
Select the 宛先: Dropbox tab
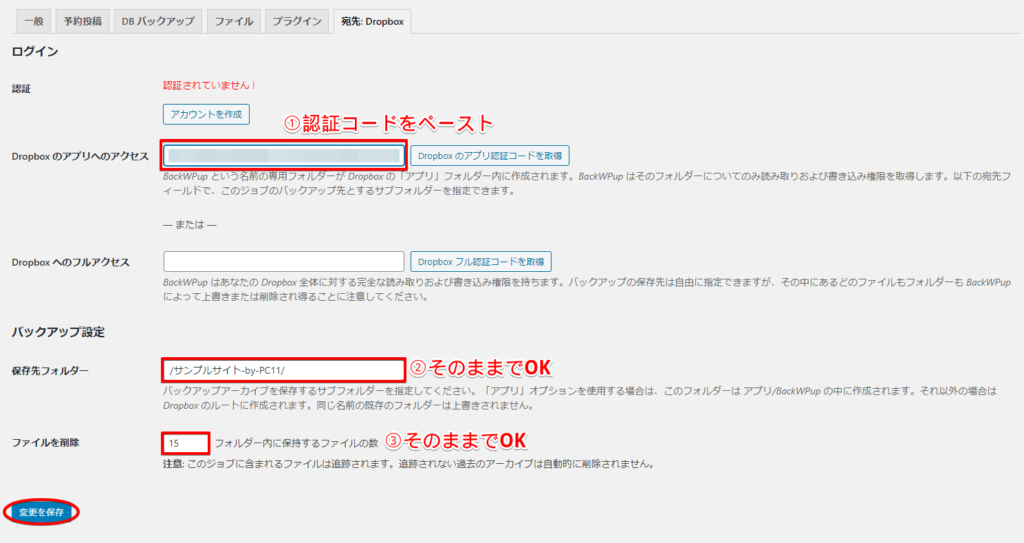coord(372,22)
